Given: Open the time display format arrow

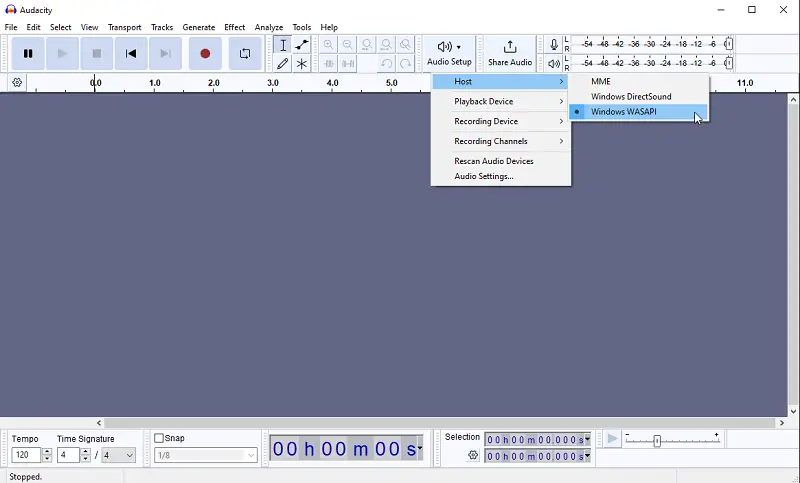Looking at the screenshot, I should coord(420,448).
